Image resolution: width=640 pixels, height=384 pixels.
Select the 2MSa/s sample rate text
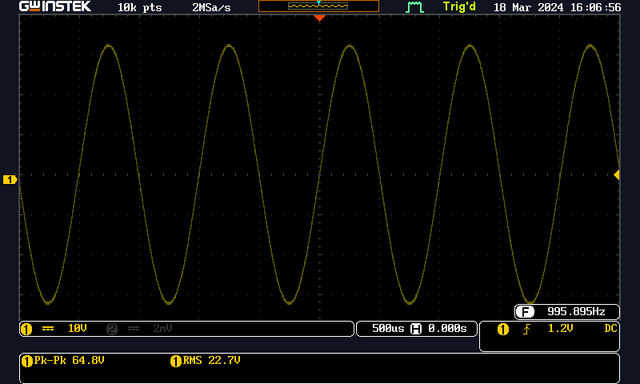pos(211,7)
